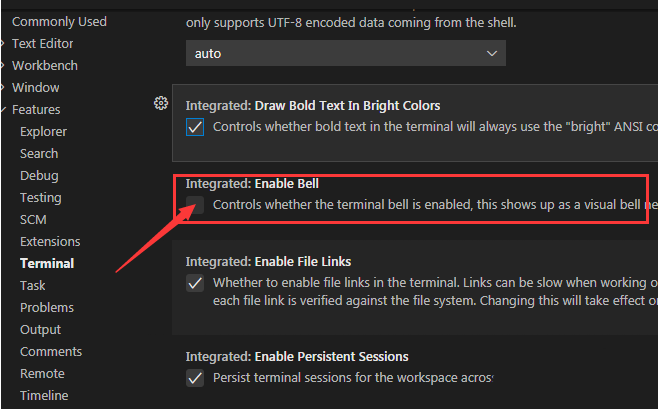Open Extensions settings category
658x409 pixels.
[x=50, y=241]
